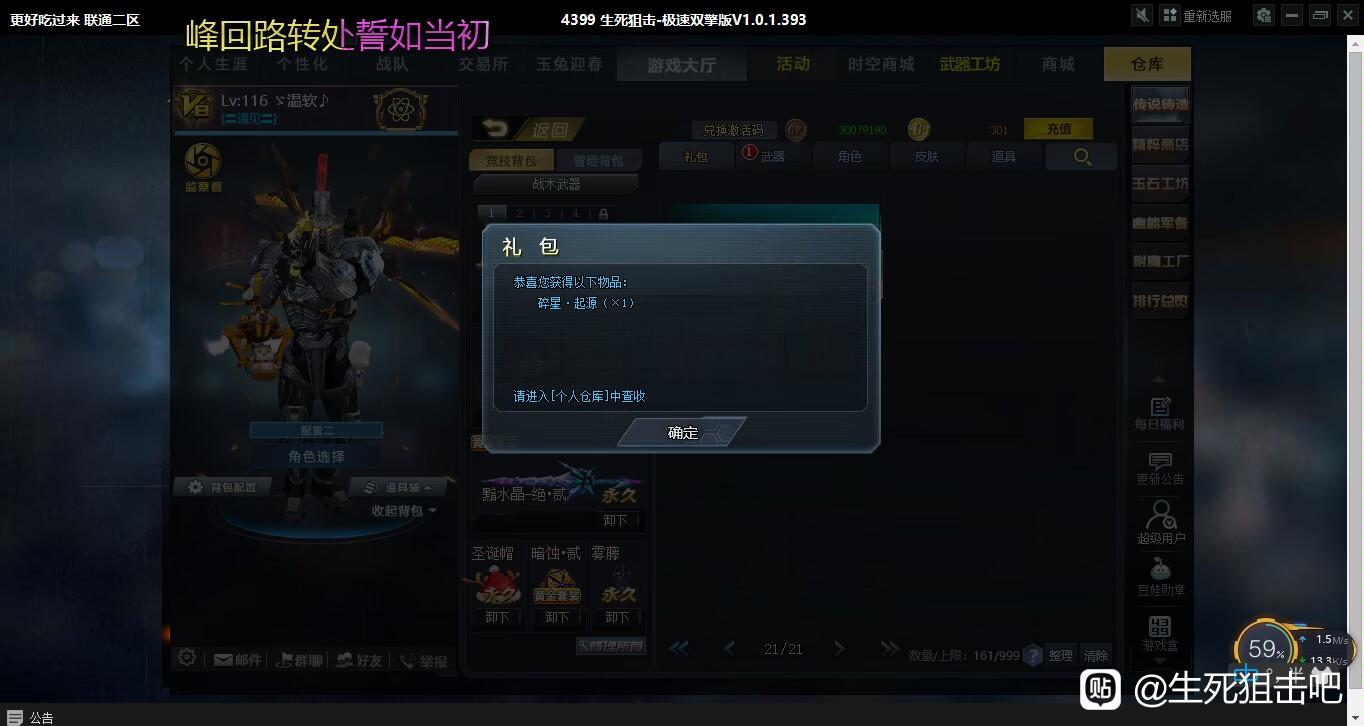Switch to the 仓库 warehouse tab
Image resolution: width=1364 pixels, height=726 pixels.
coord(1147,64)
